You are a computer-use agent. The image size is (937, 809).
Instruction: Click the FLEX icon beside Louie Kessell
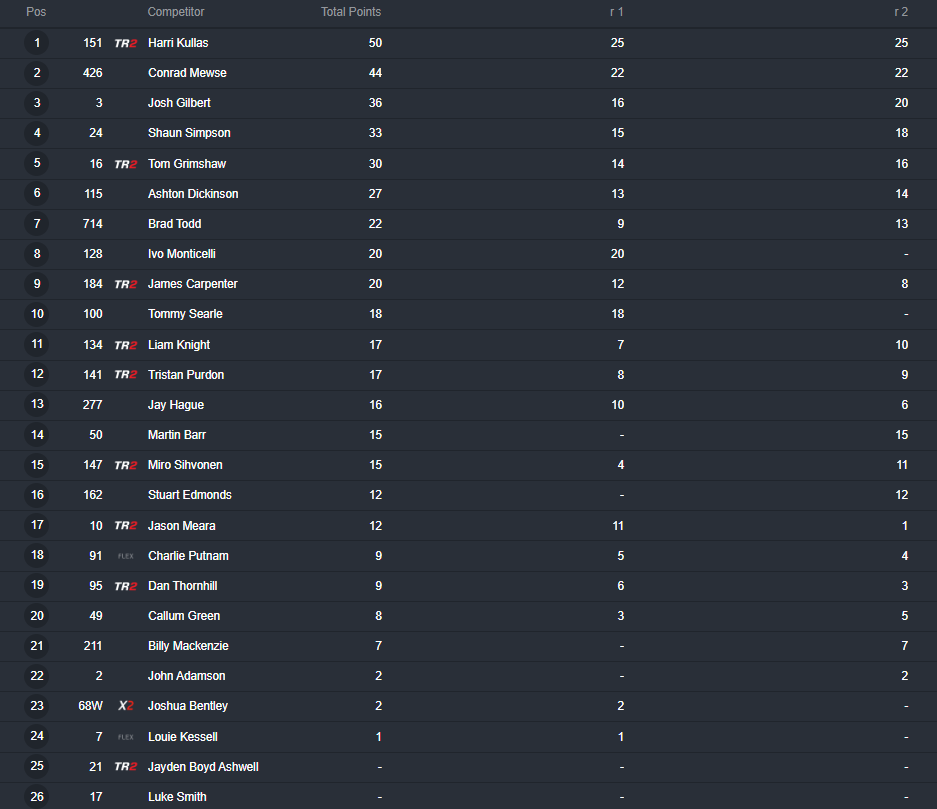pos(125,737)
